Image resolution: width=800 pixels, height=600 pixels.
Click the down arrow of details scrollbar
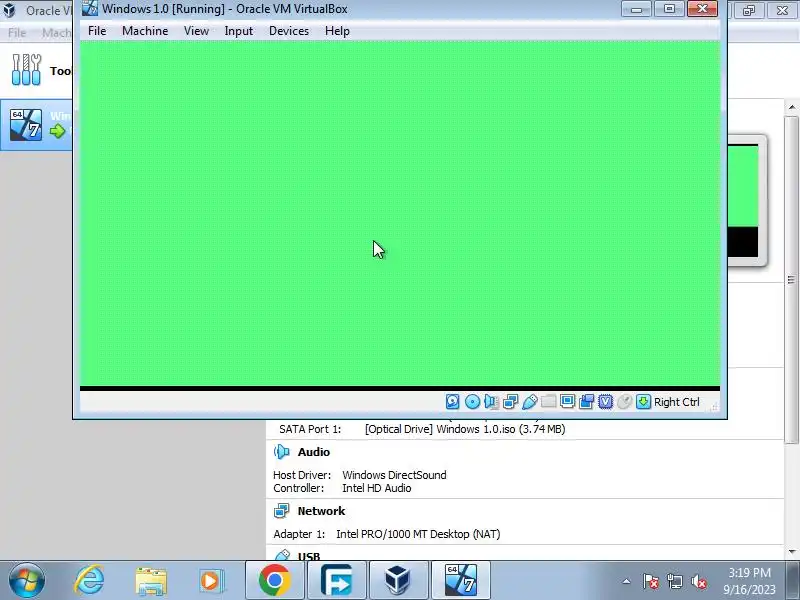(792, 552)
